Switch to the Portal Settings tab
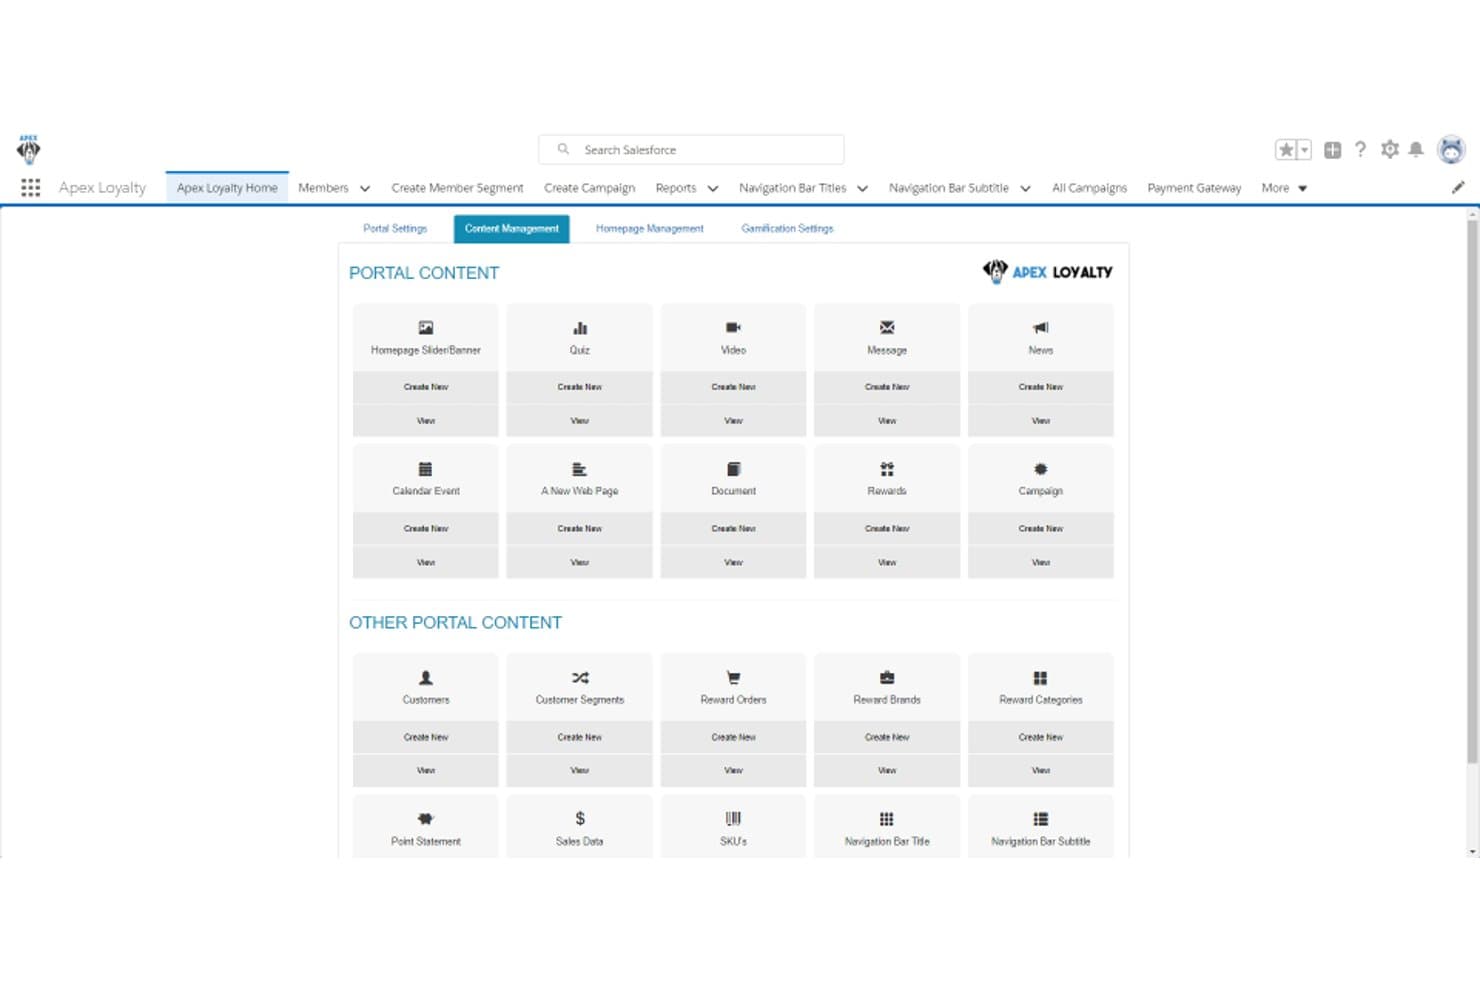The width and height of the screenshot is (1480, 987). pos(395,229)
